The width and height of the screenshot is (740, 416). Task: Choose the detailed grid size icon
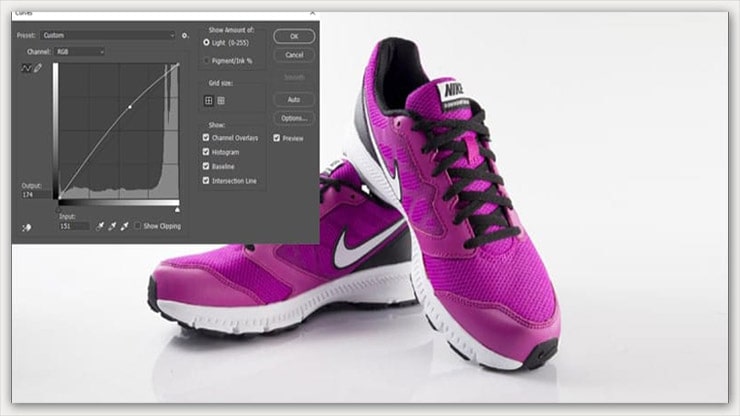221,101
